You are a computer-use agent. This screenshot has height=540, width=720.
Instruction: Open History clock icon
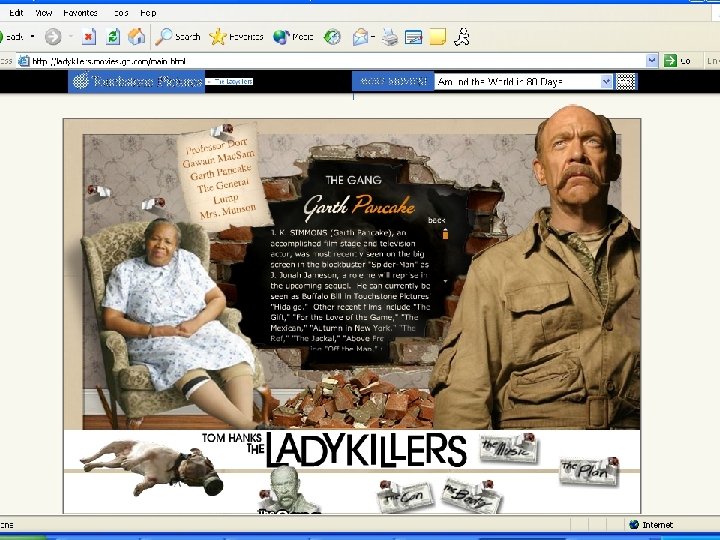332,37
